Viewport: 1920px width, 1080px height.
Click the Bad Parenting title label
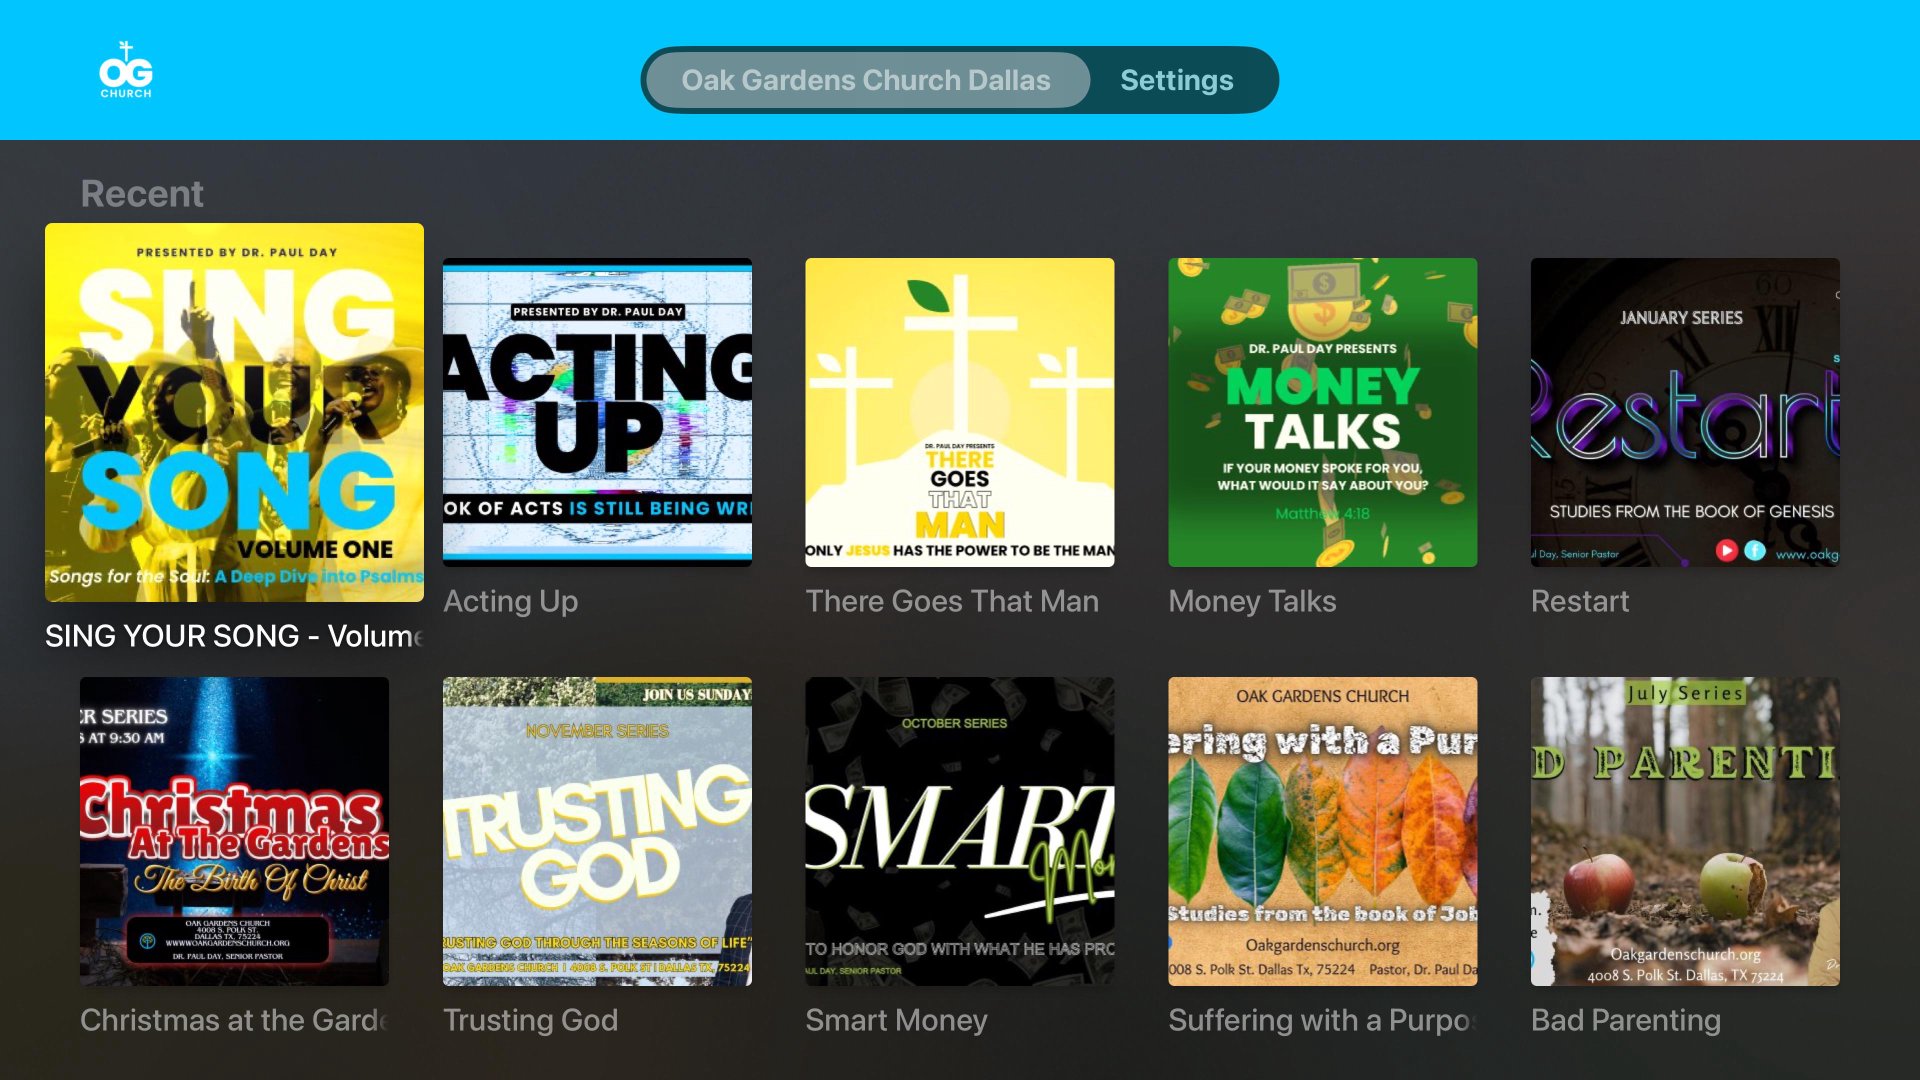coord(1626,1020)
